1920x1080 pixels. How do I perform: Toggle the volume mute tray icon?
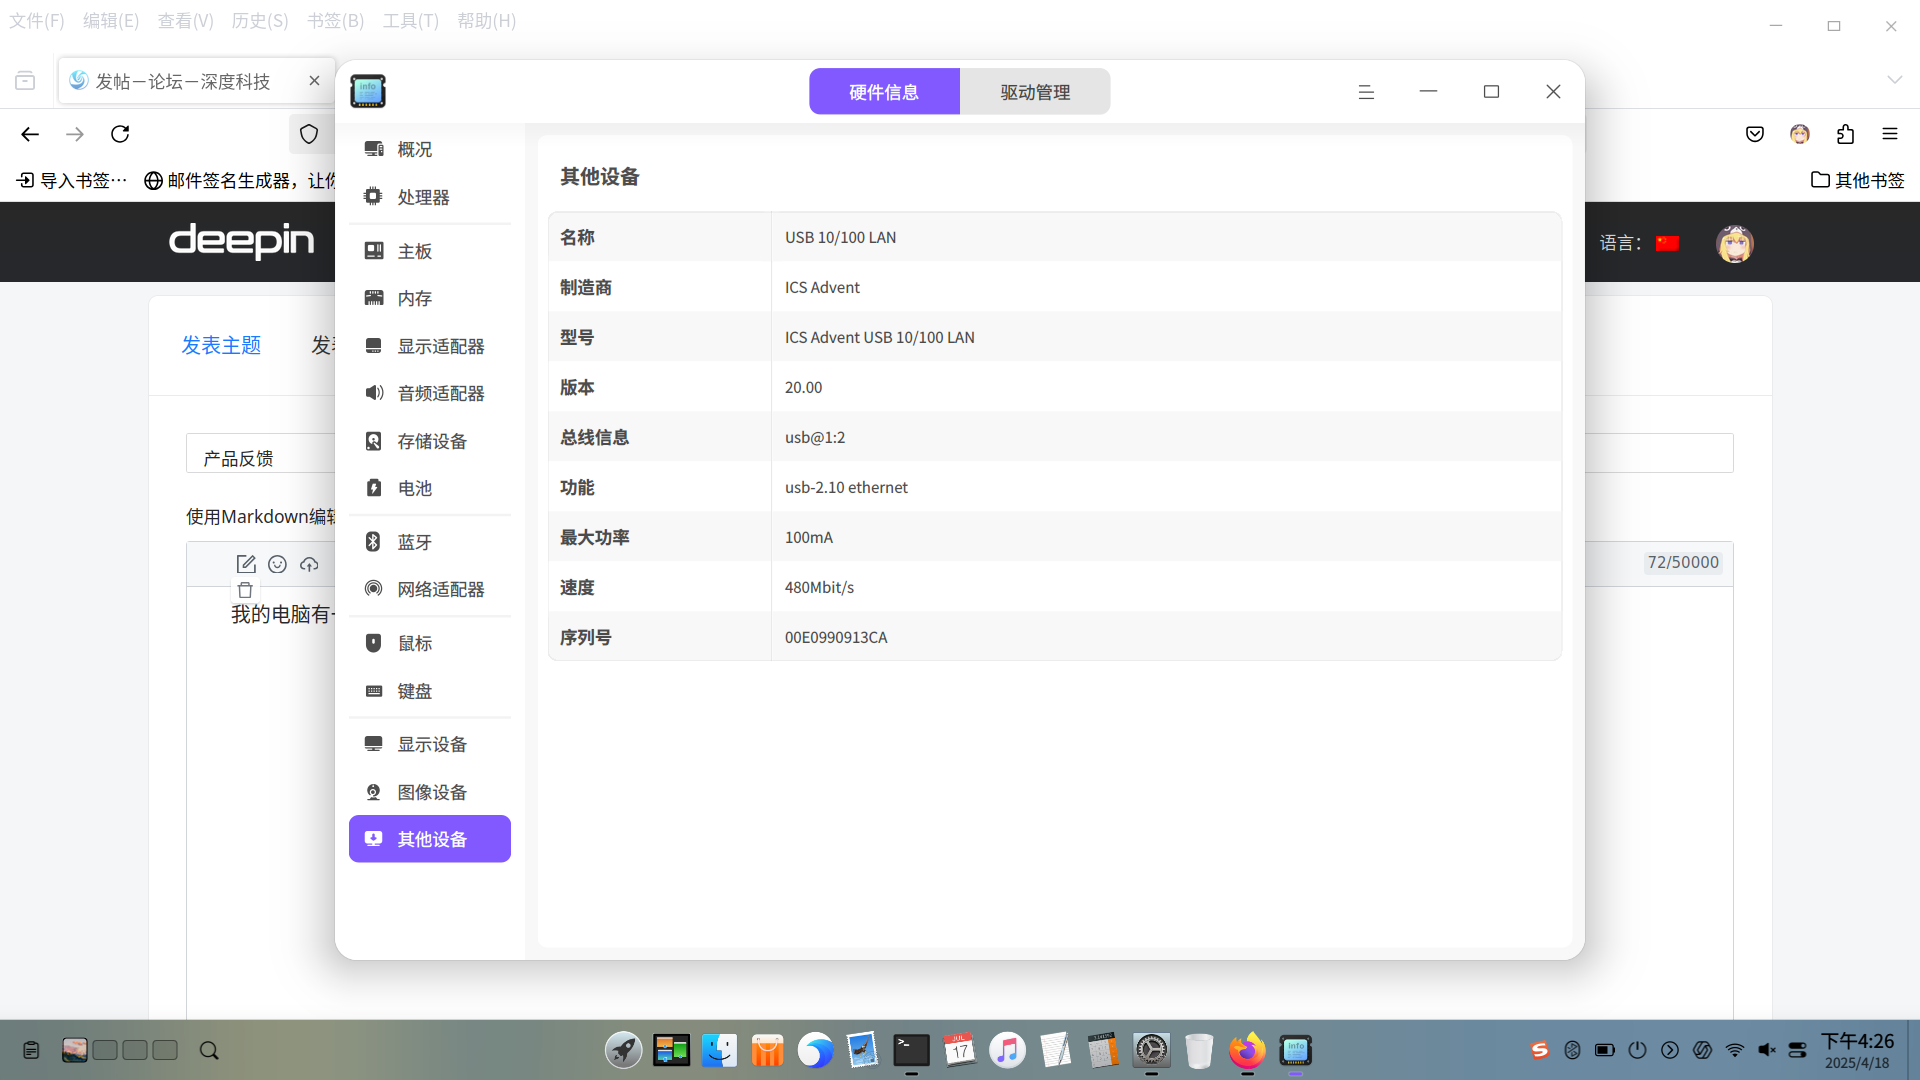(1767, 1050)
